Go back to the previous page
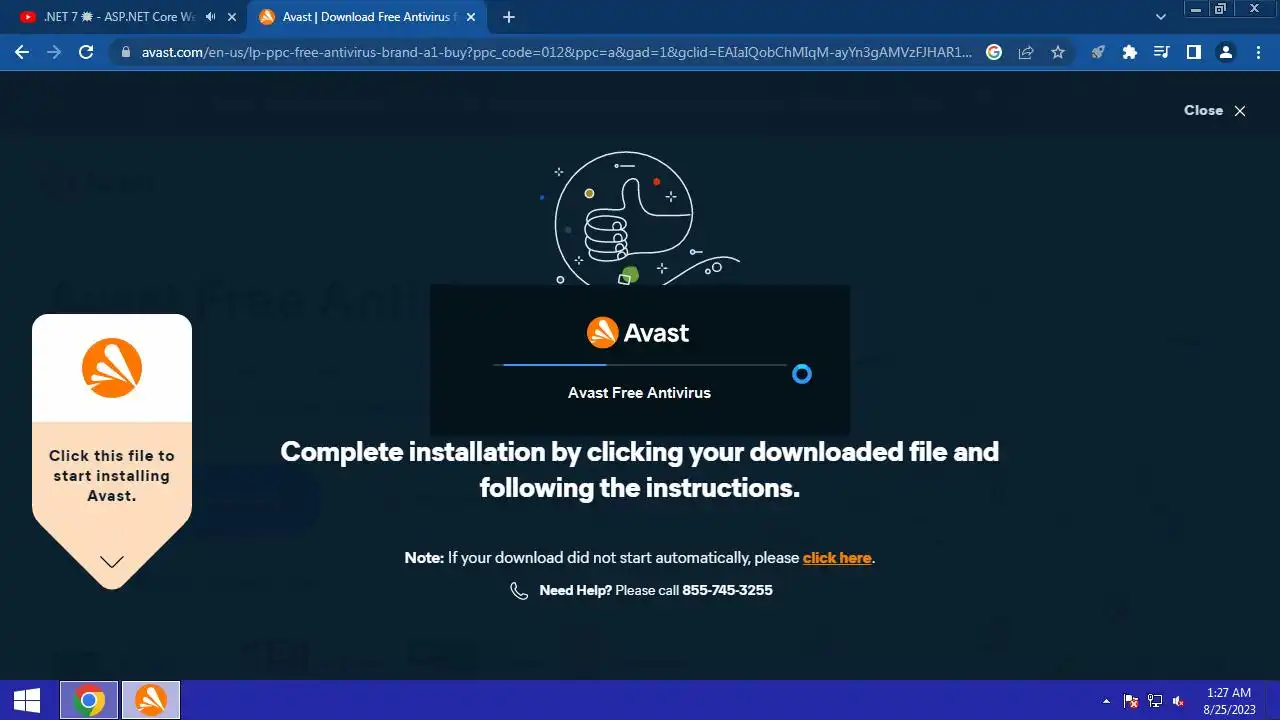 [22, 53]
